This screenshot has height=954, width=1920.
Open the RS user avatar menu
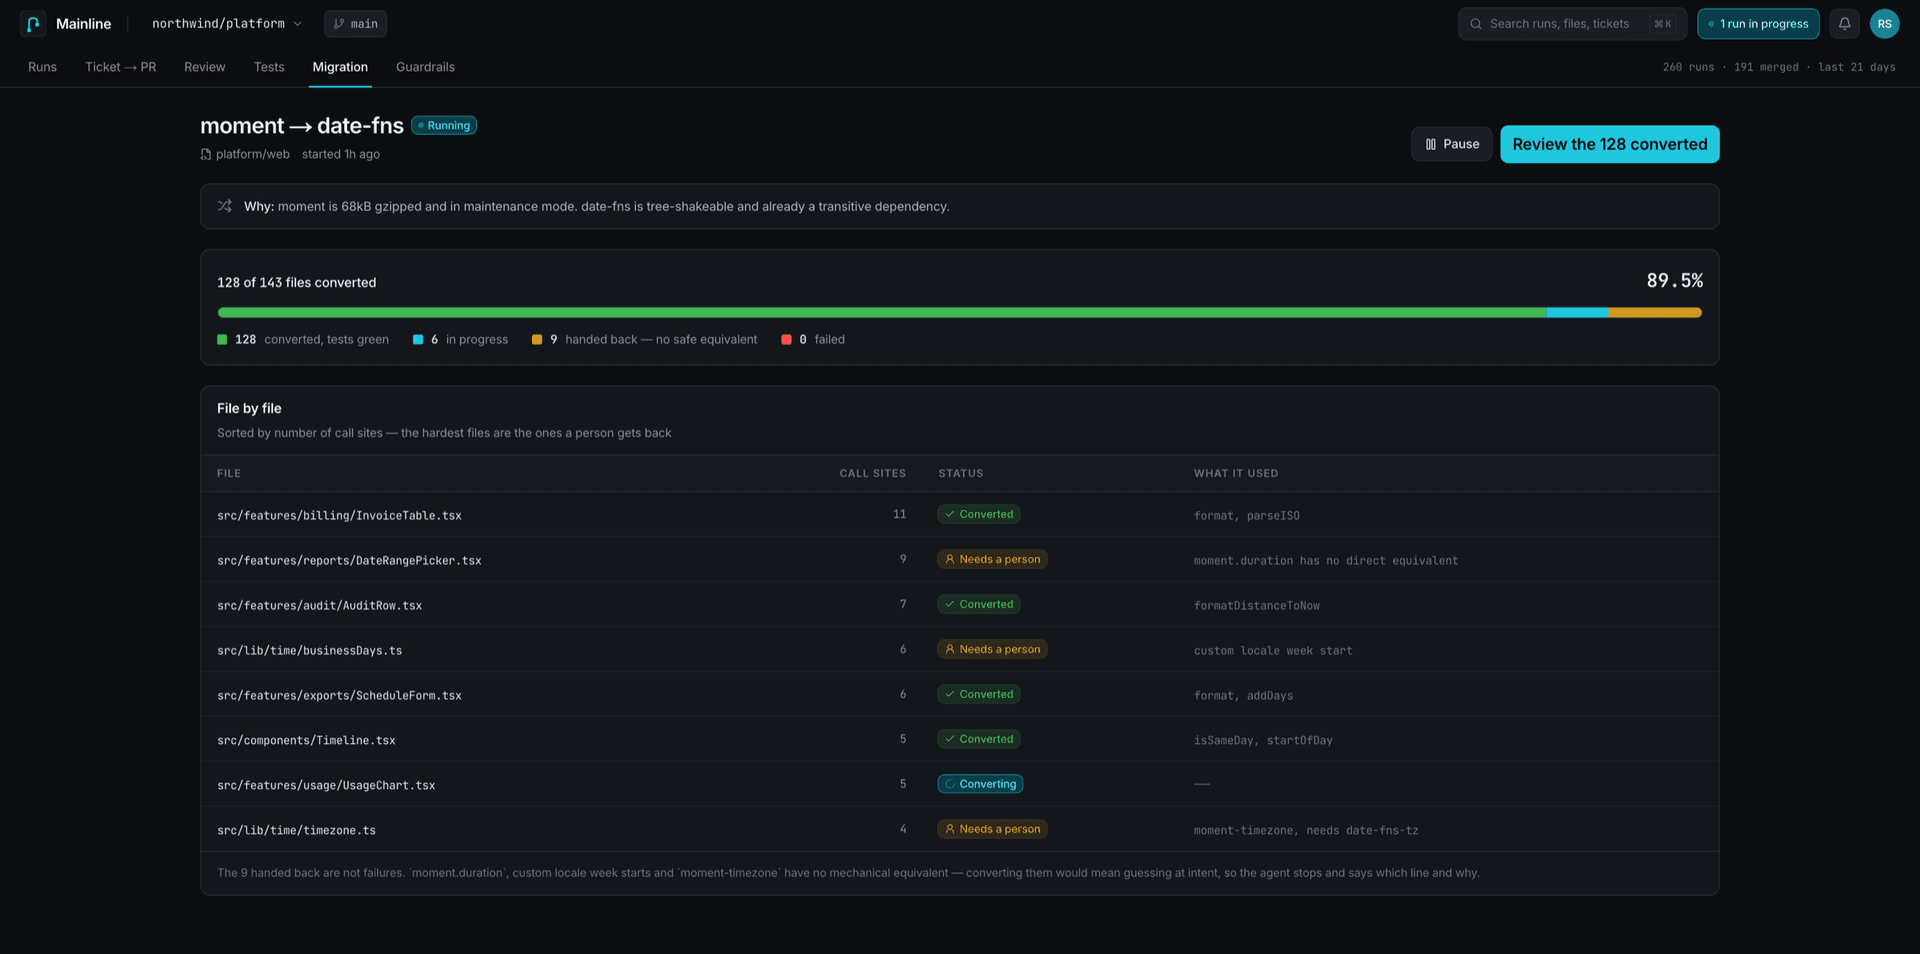pos(1884,24)
